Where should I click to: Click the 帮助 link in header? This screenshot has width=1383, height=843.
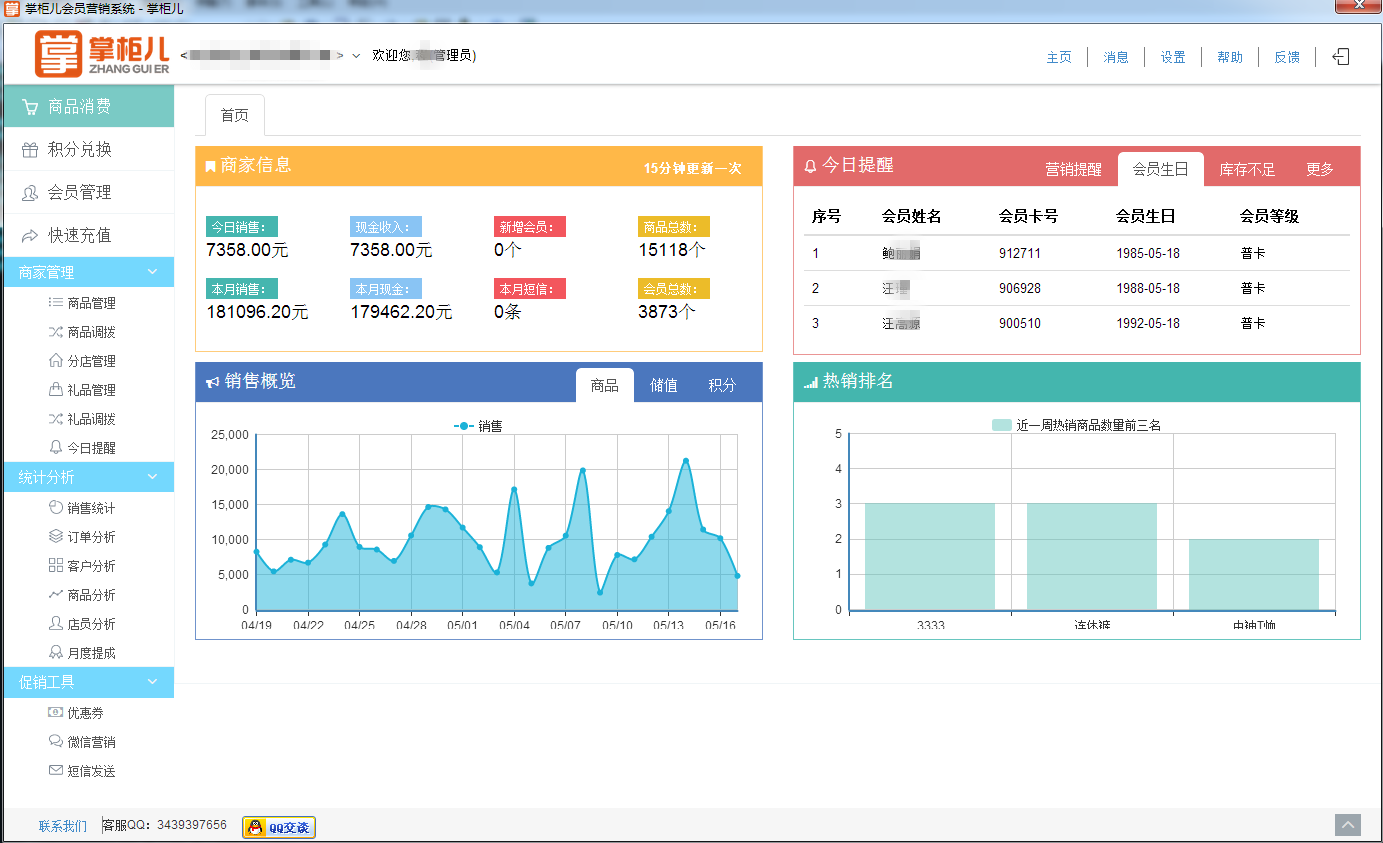pos(1230,57)
